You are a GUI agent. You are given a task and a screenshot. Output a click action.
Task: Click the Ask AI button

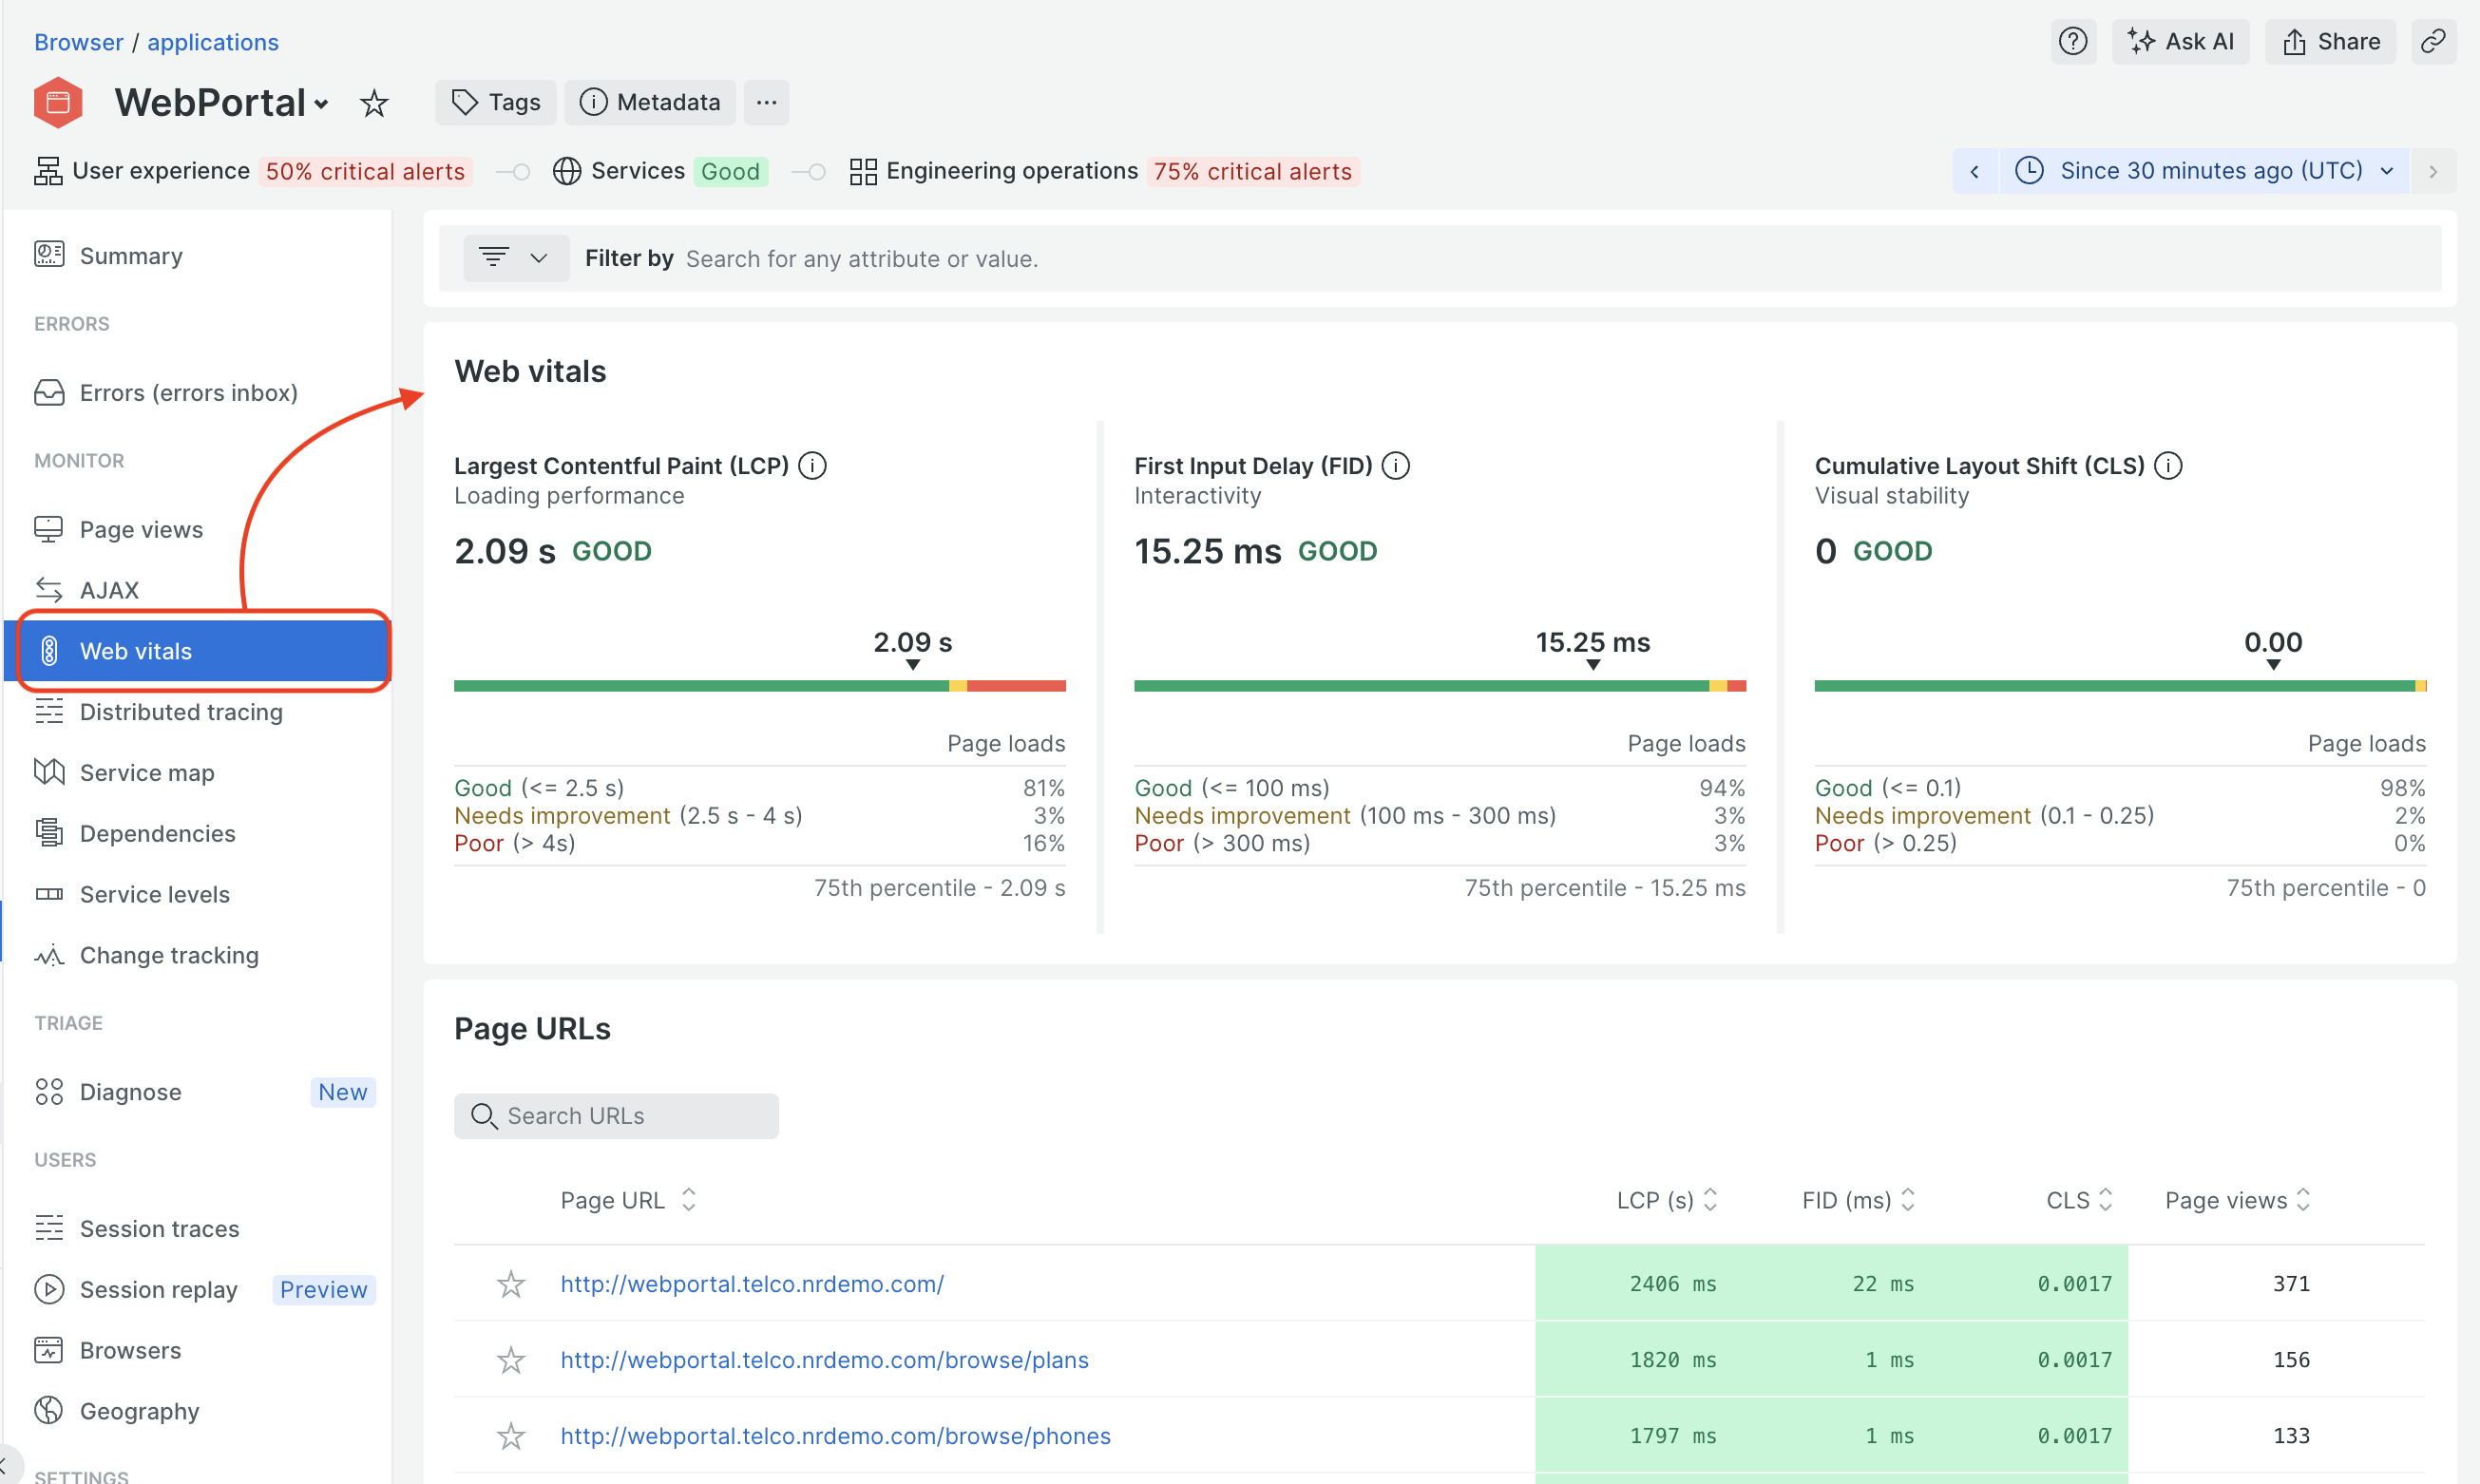[2180, 41]
